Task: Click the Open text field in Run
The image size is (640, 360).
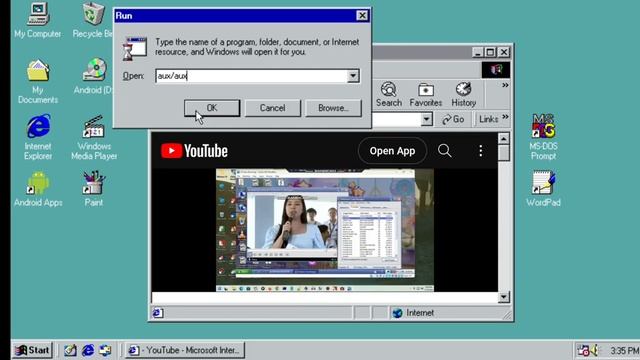Action: pyautogui.click(x=251, y=76)
